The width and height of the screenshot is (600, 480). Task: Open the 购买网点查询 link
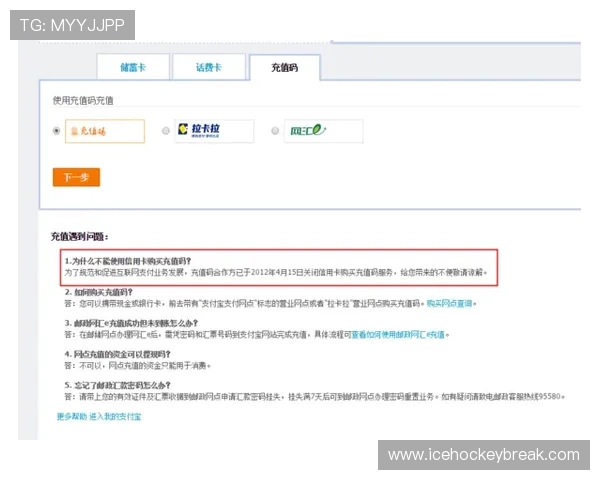[449, 304]
